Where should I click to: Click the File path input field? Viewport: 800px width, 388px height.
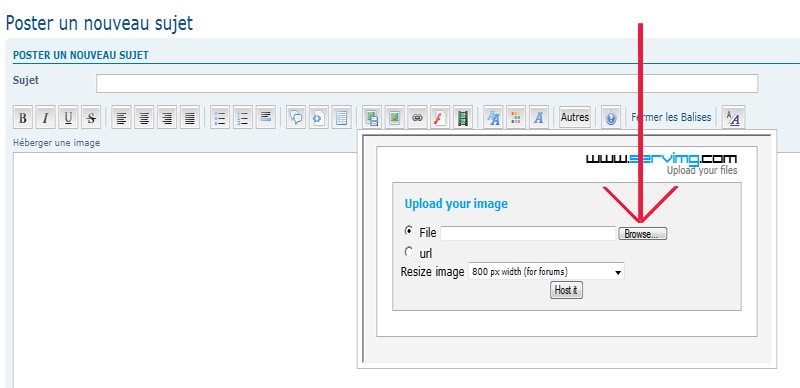pos(529,233)
